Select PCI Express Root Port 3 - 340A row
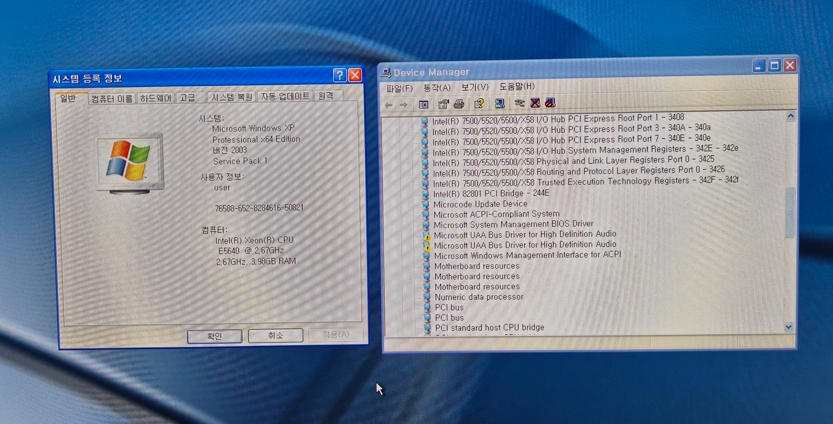Viewport: 833px width, 424px height. [571, 129]
